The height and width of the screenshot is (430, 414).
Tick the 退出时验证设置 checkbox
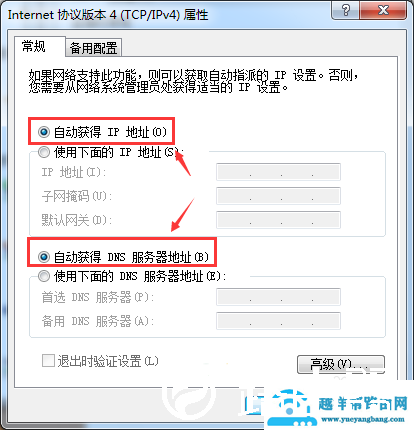48,361
